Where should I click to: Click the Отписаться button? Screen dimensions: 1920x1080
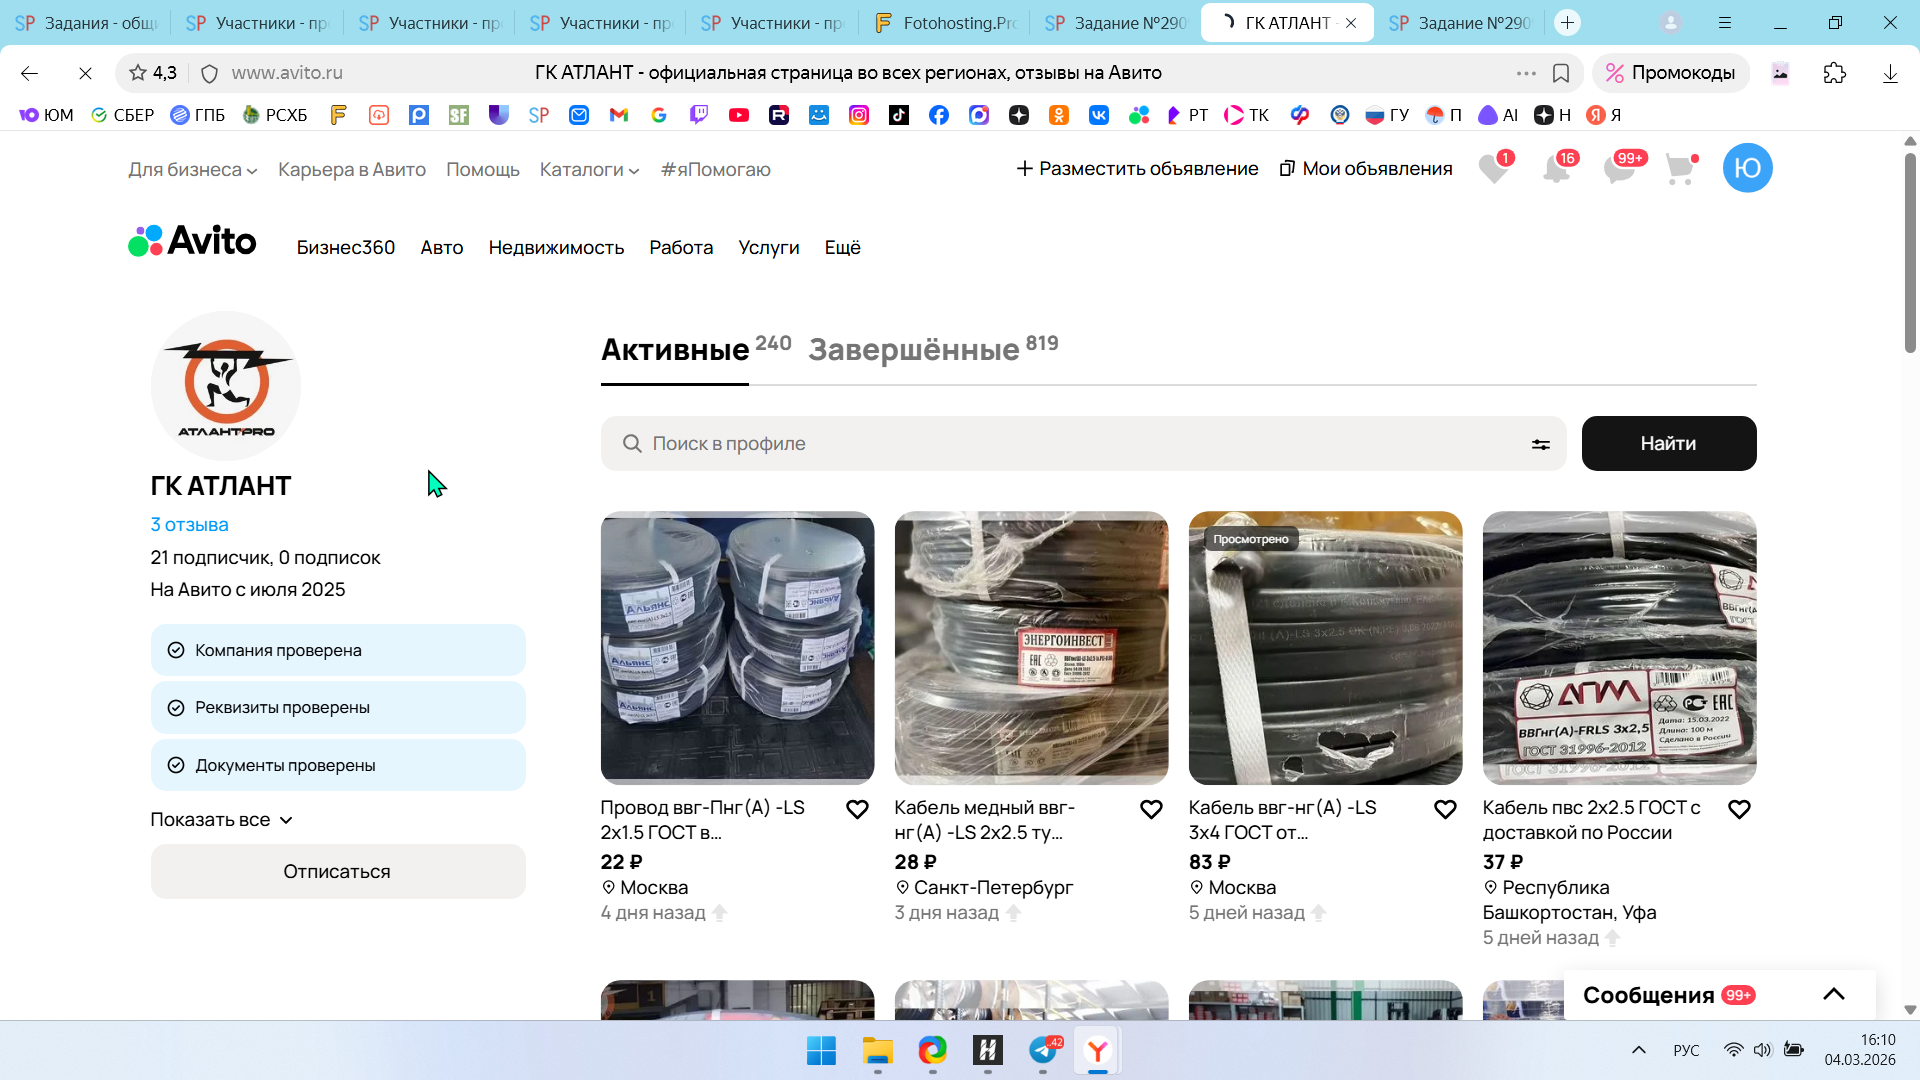click(x=337, y=871)
